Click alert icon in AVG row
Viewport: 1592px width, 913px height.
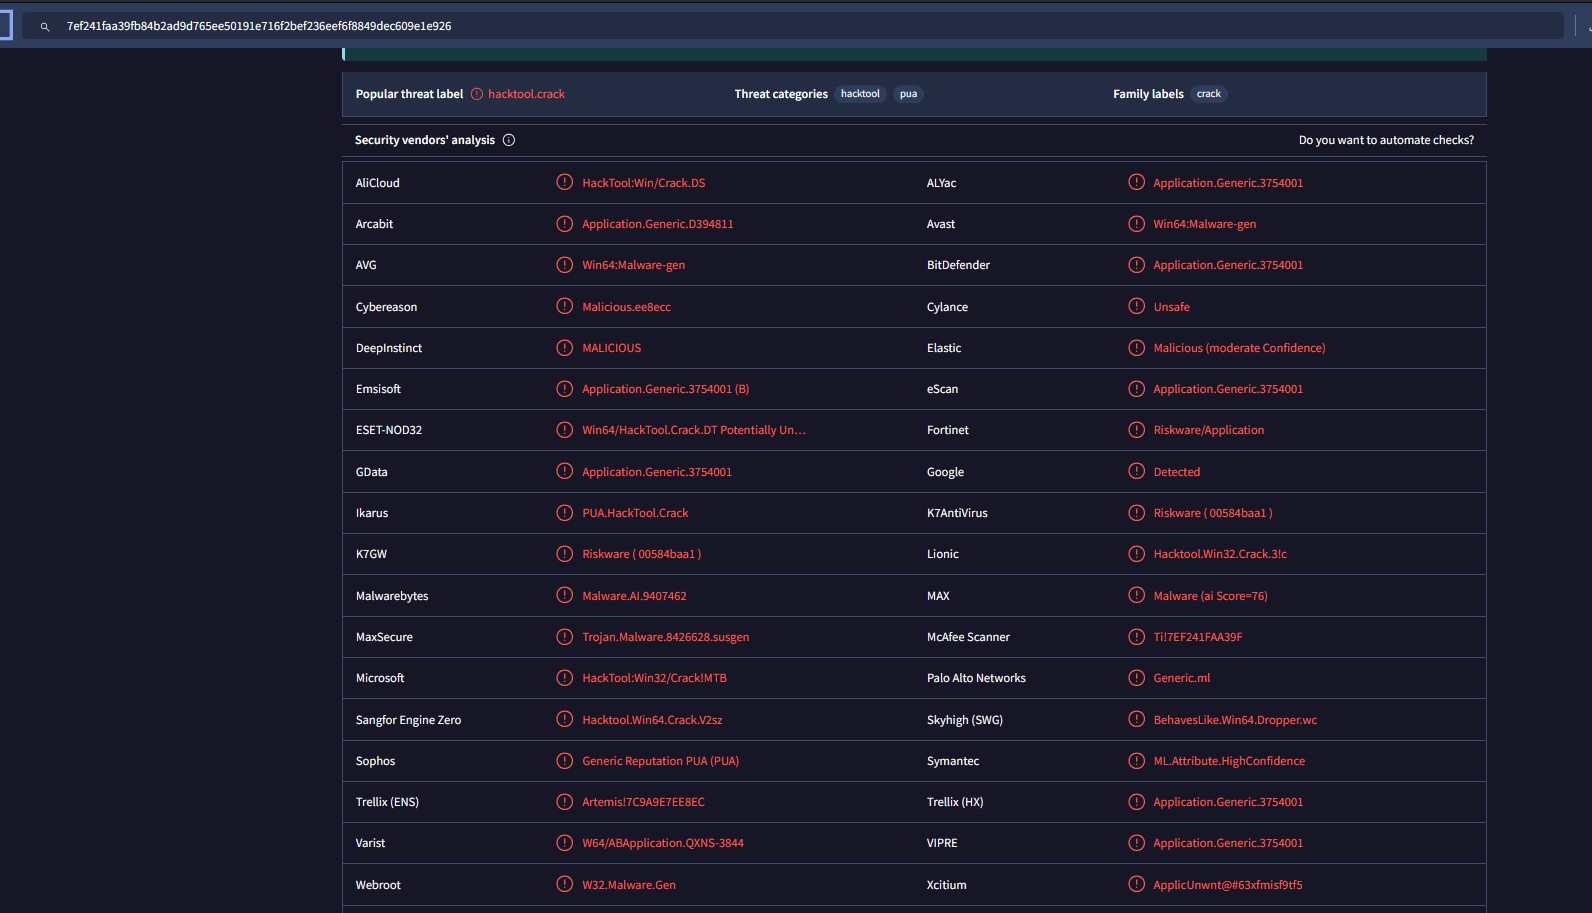565,265
